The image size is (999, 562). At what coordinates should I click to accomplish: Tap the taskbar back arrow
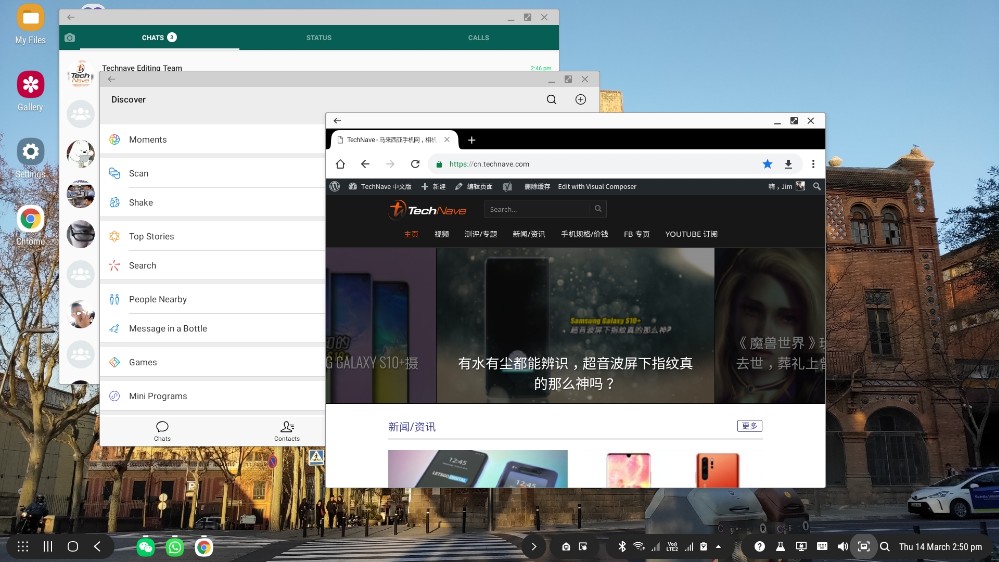[x=97, y=546]
